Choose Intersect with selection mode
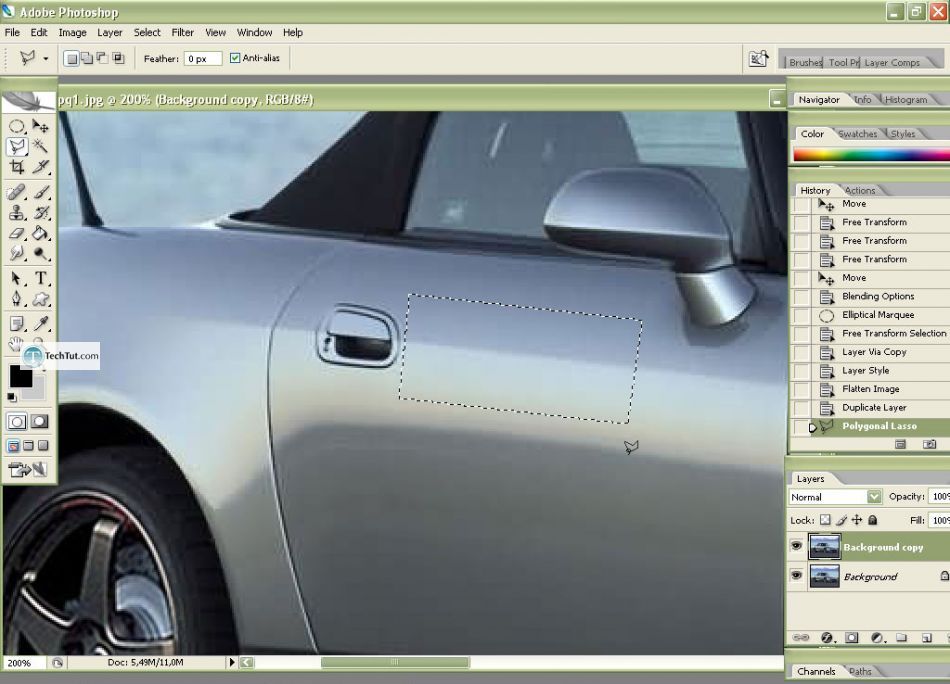Viewport: 950px width, 684px height. point(119,58)
